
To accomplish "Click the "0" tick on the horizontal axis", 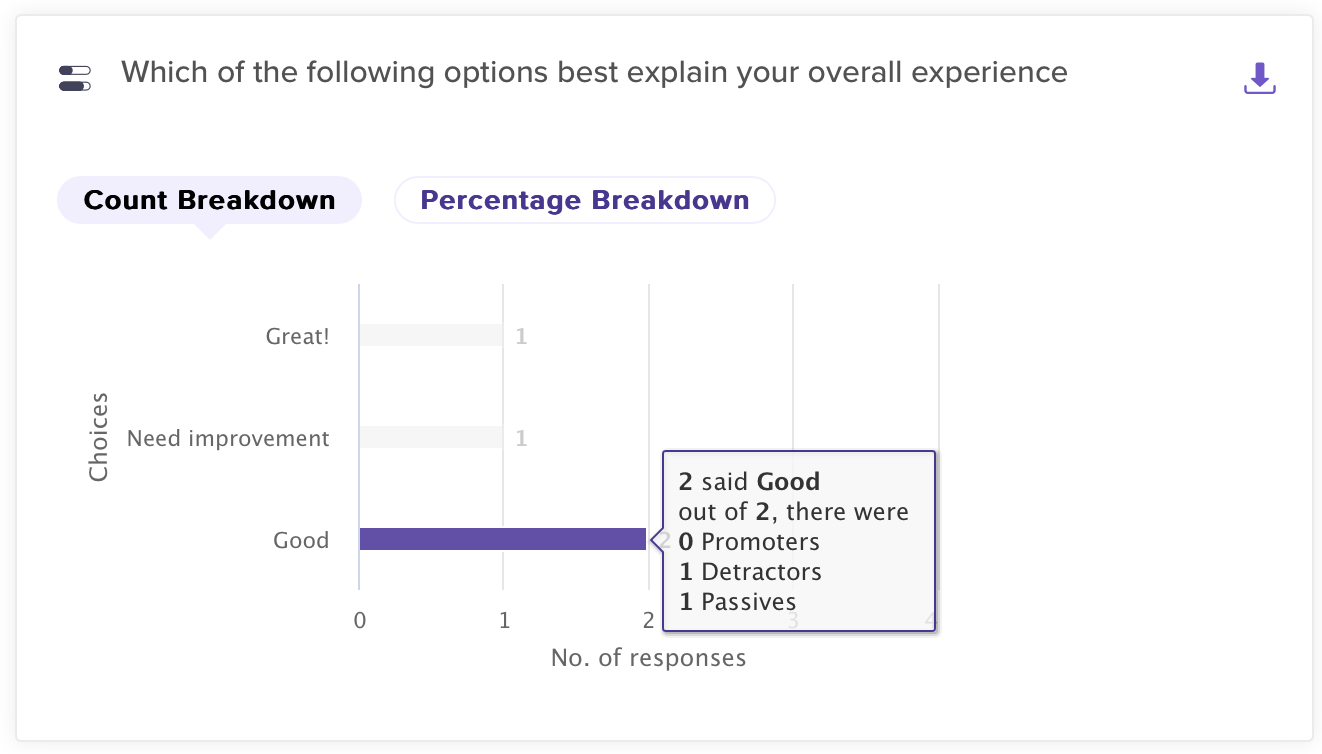I will (360, 620).
